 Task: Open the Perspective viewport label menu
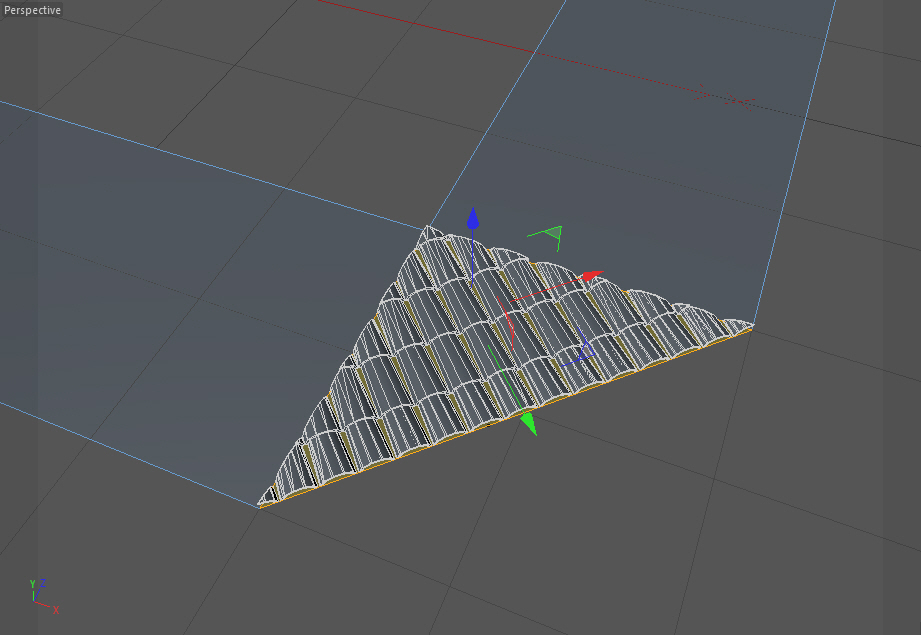coord(32,10)
